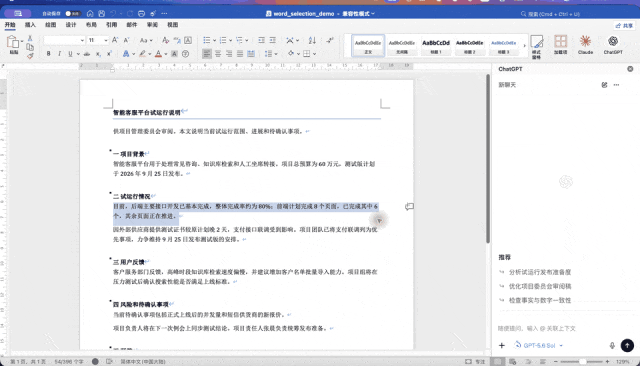Expand the styles gallery arrow

pyautogui.click(x=524, y=46)
